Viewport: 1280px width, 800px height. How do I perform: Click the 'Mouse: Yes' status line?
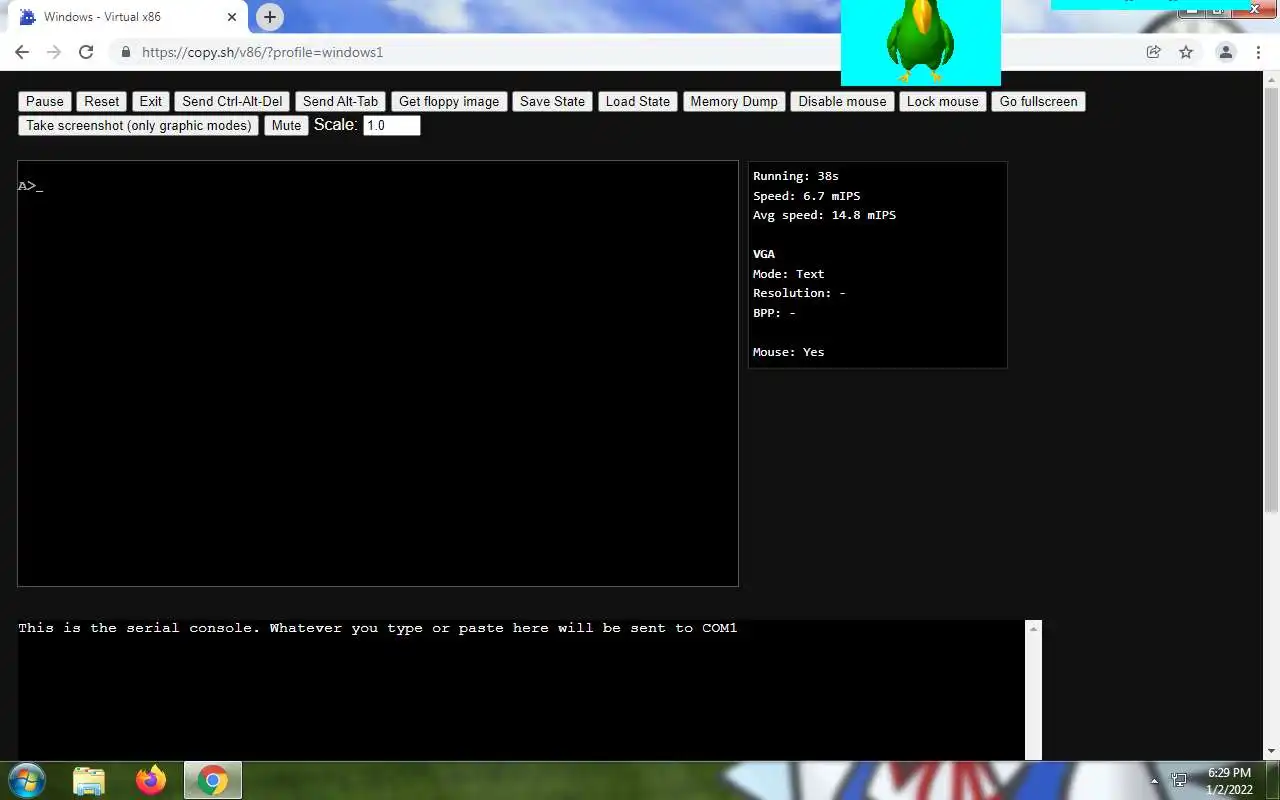[789, 352]
